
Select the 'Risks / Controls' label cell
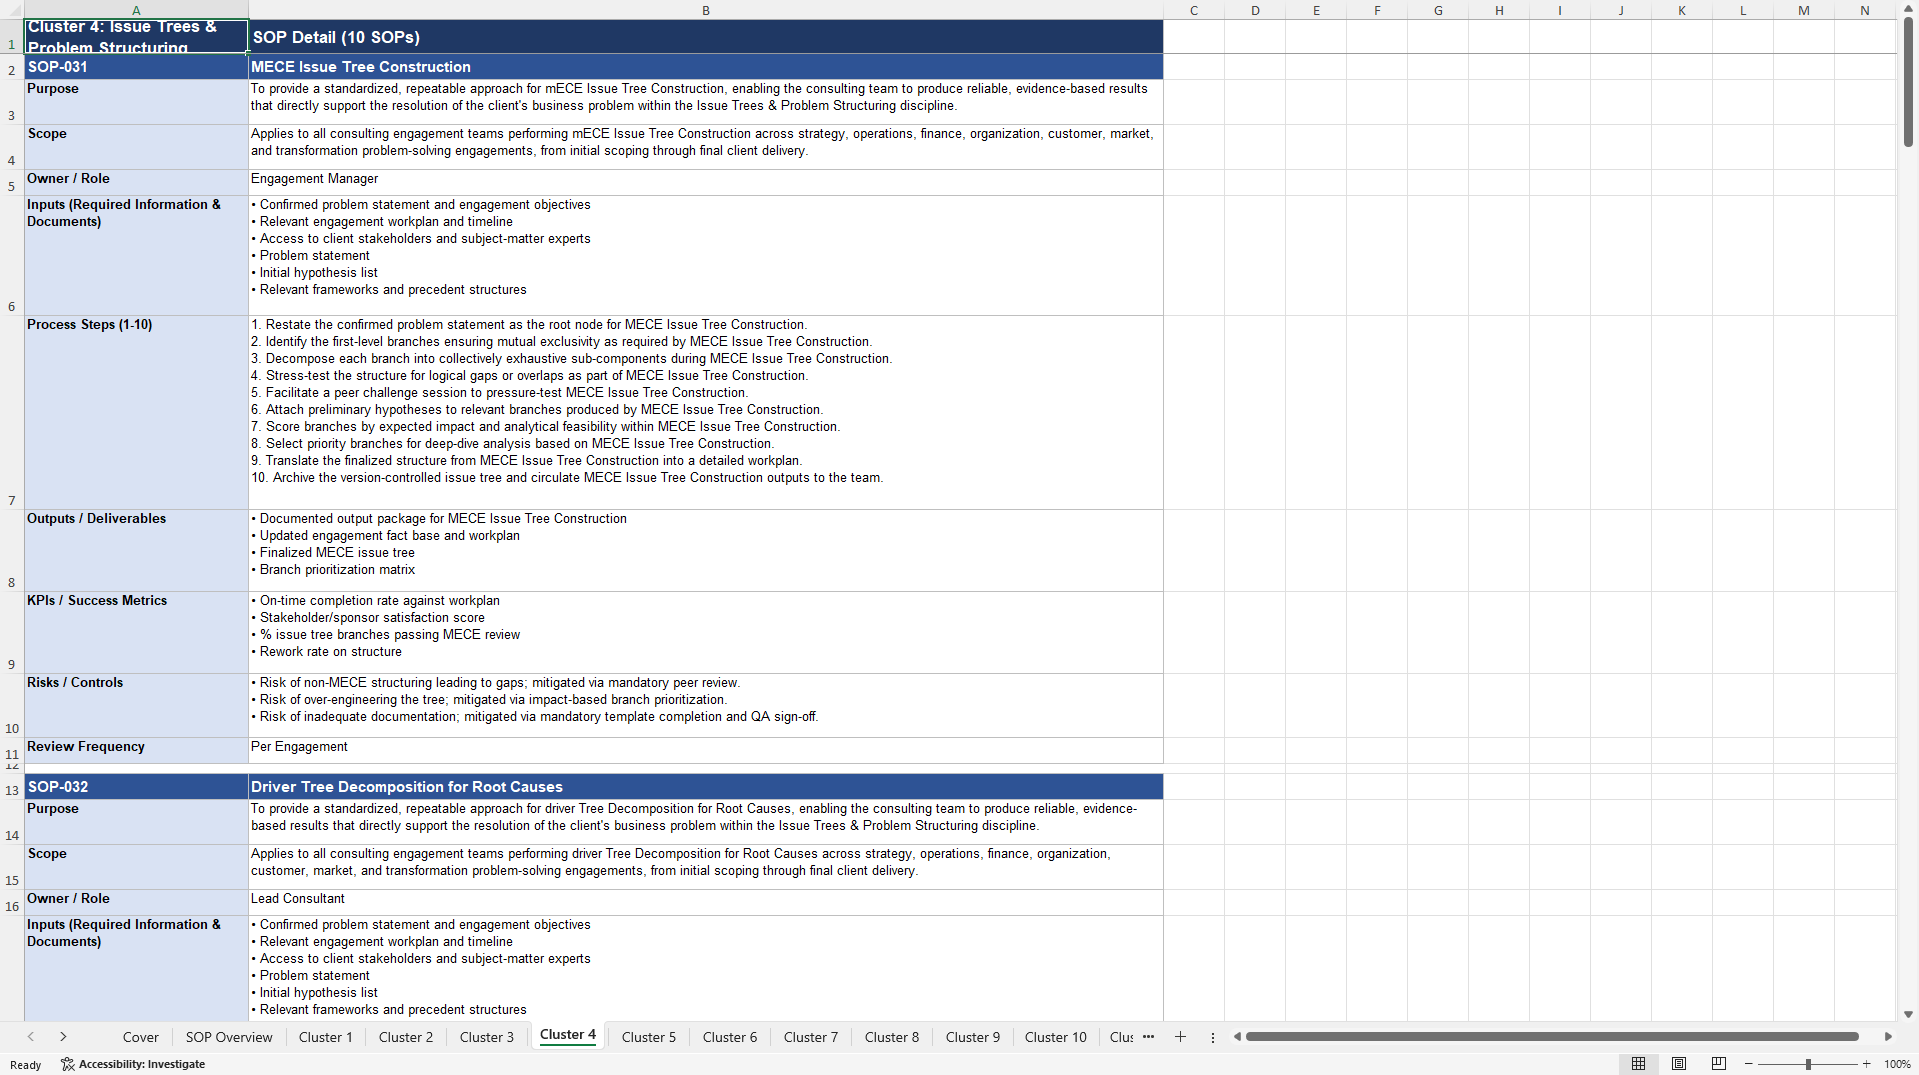click(x=136, y=706)
